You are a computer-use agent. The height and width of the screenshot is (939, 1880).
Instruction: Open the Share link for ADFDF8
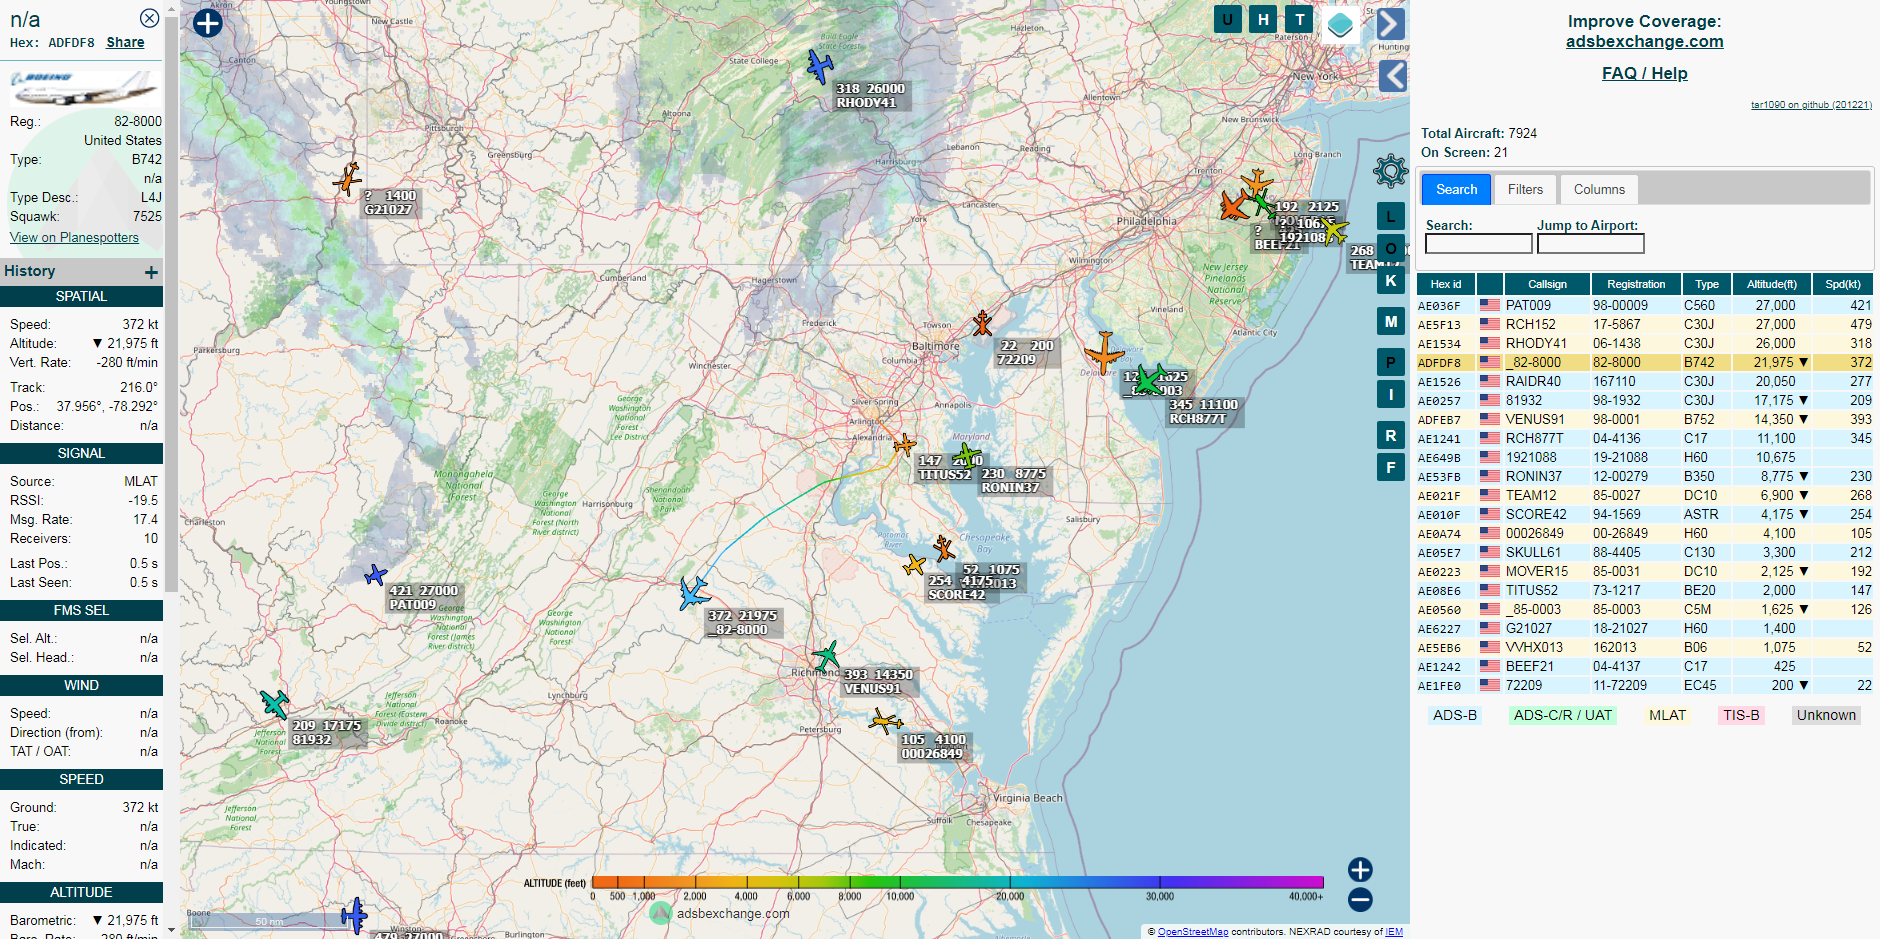(125, 42)
